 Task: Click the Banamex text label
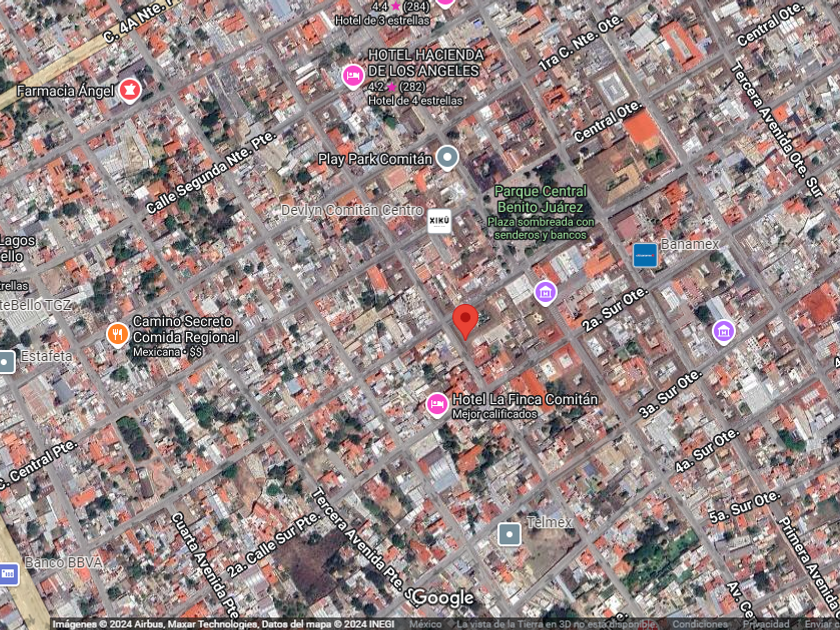(x=690, y=244)
